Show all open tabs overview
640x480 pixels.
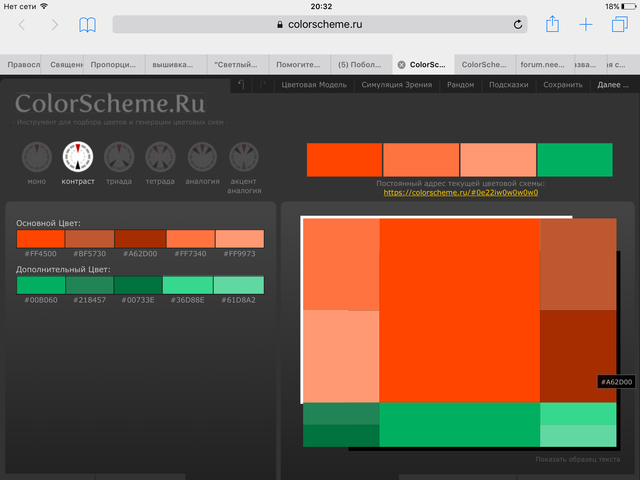[620, 24]
